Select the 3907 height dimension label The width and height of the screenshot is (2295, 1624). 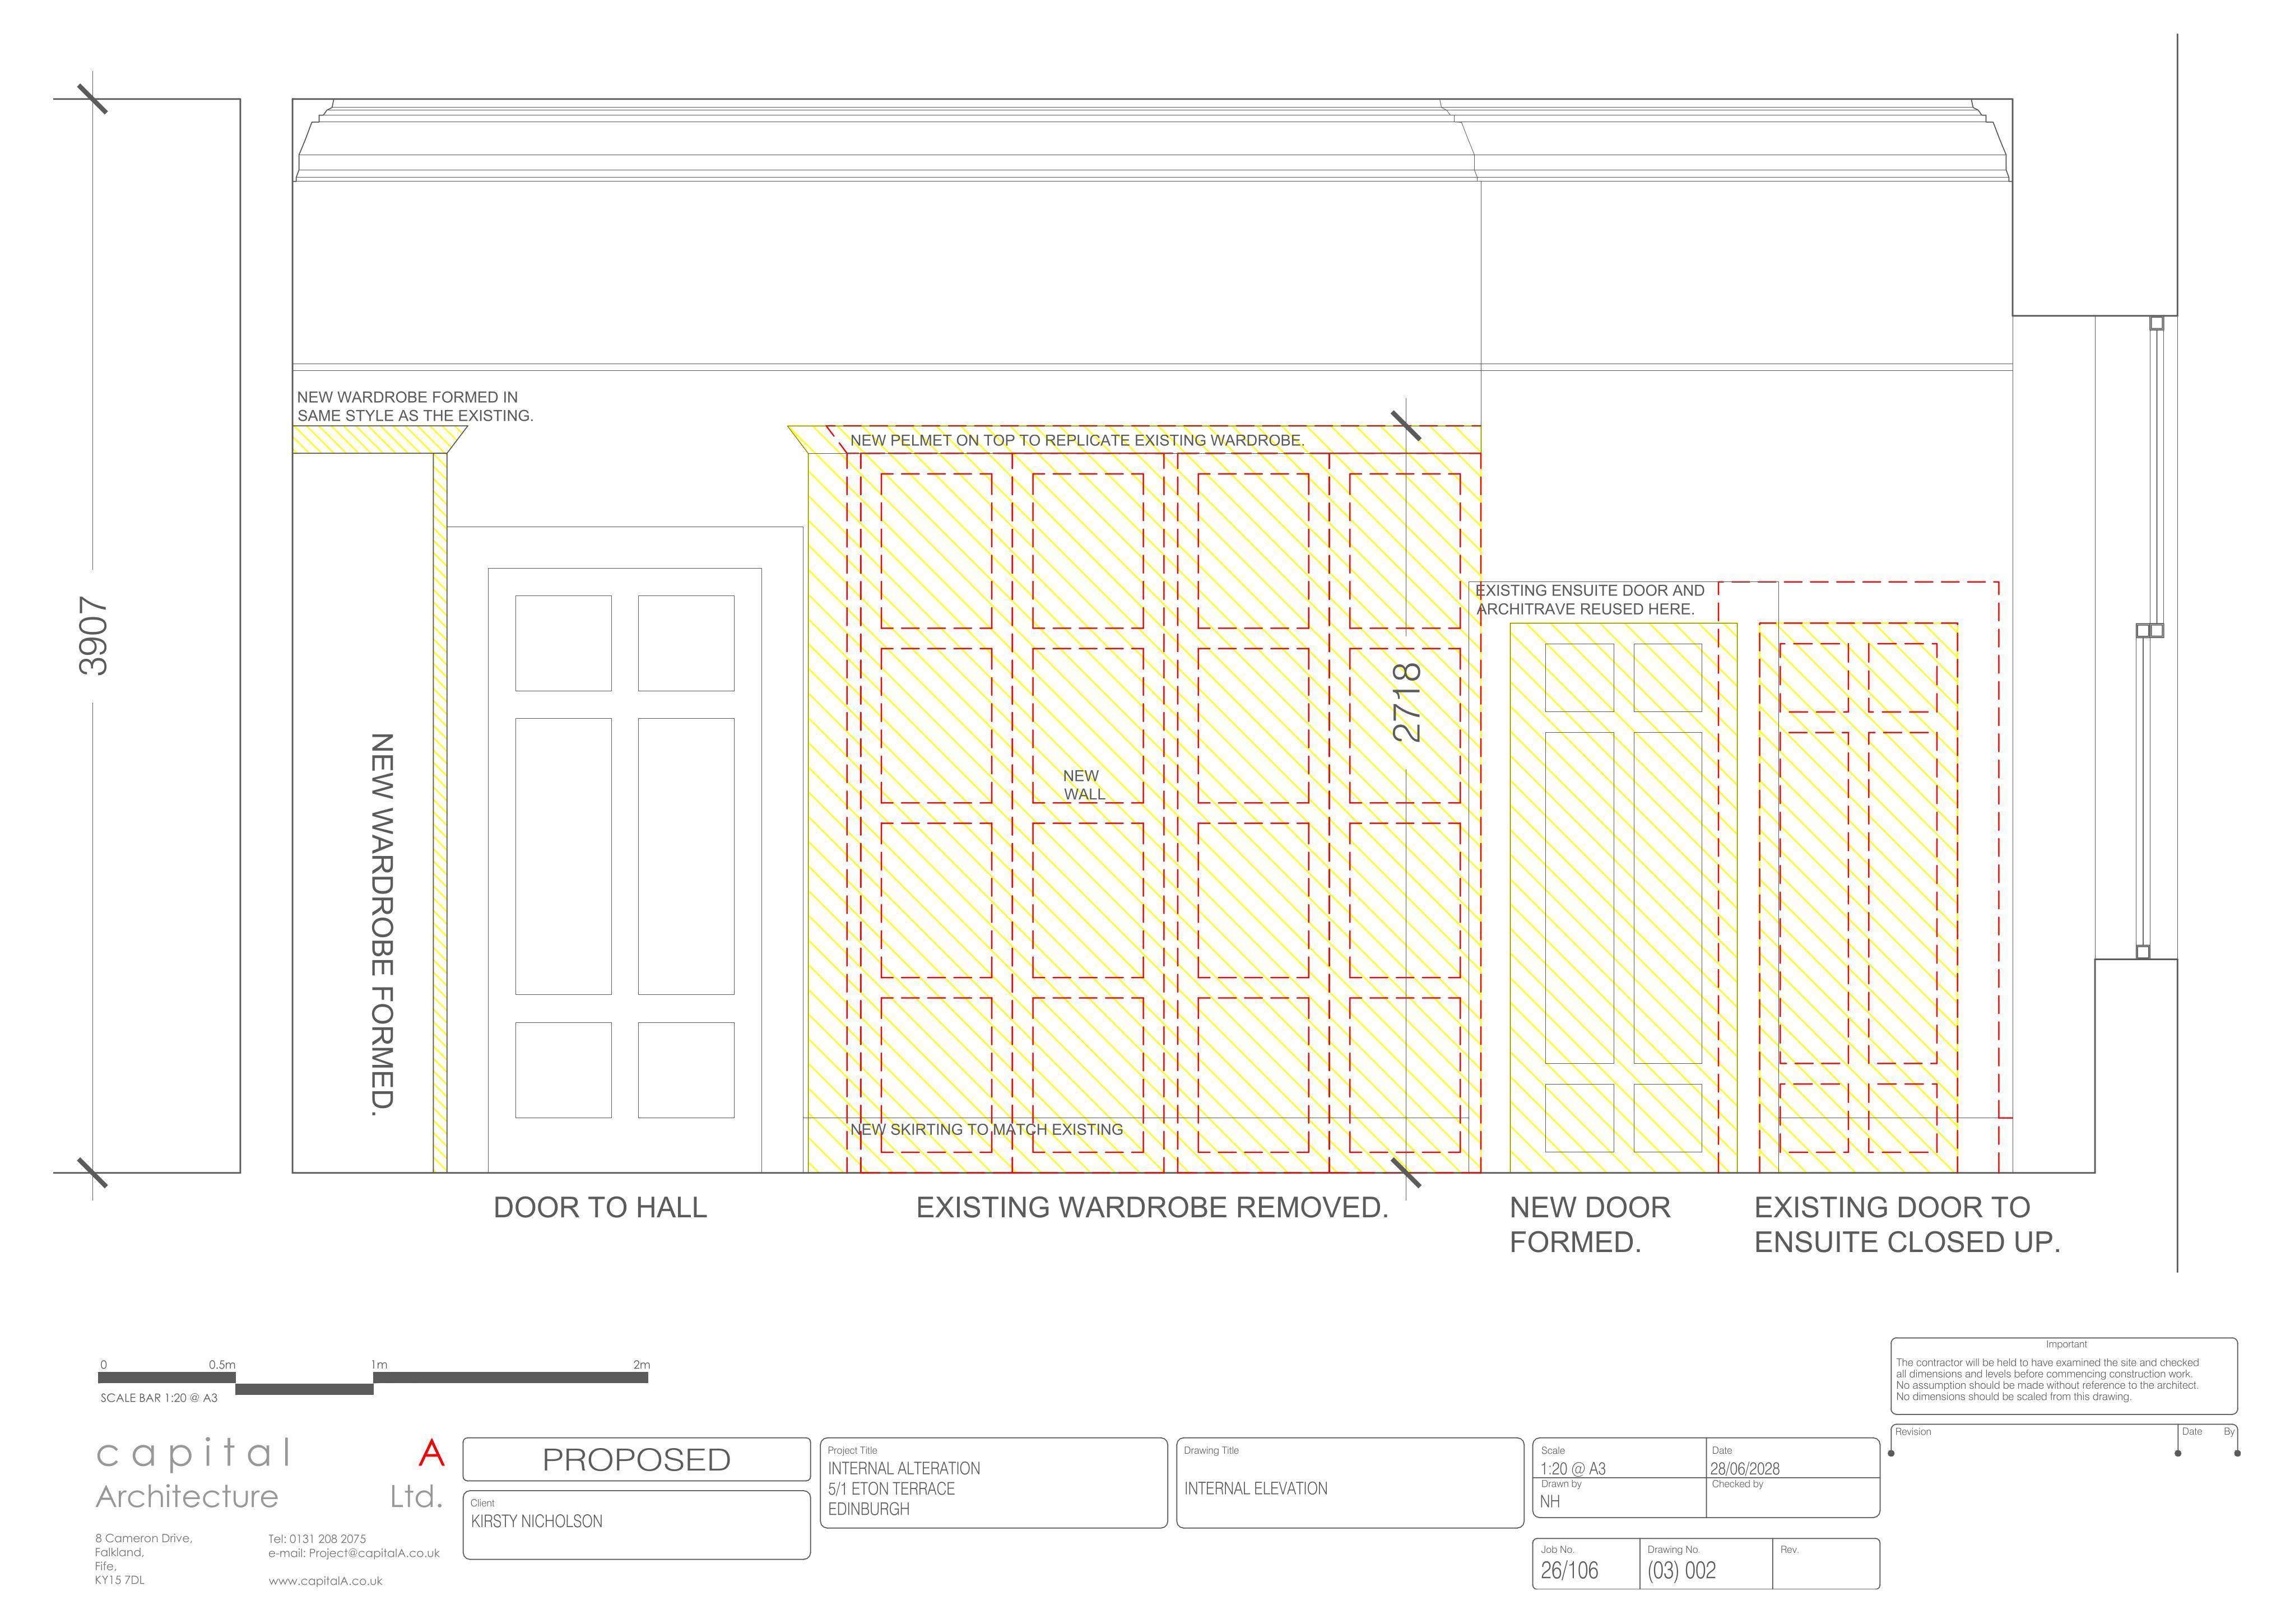[x=93, y=636]
